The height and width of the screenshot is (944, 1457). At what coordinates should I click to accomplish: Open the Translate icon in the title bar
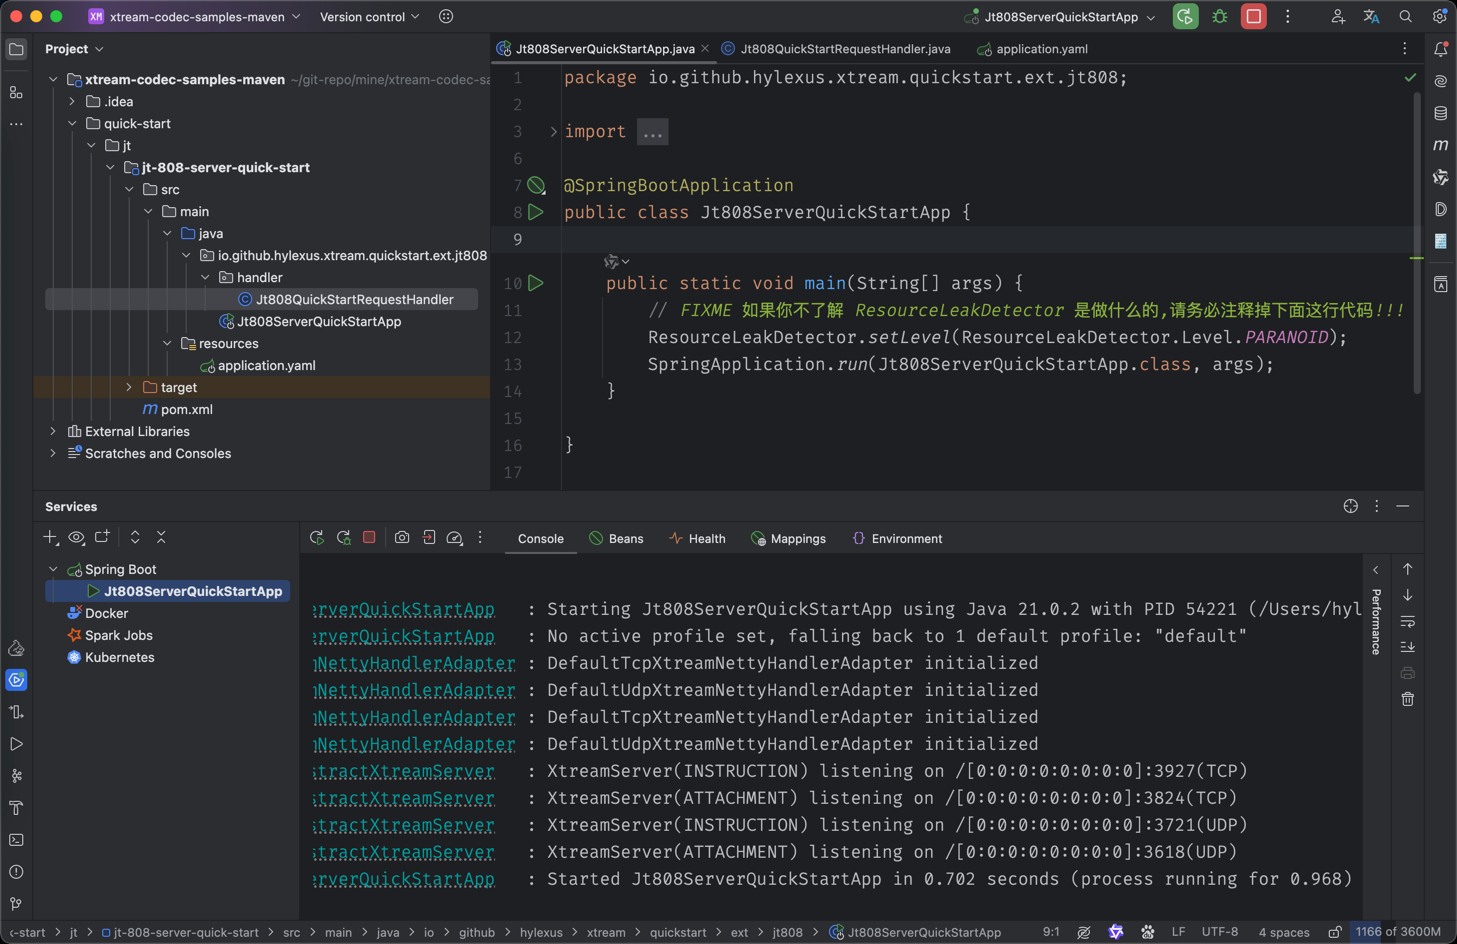1371,17
